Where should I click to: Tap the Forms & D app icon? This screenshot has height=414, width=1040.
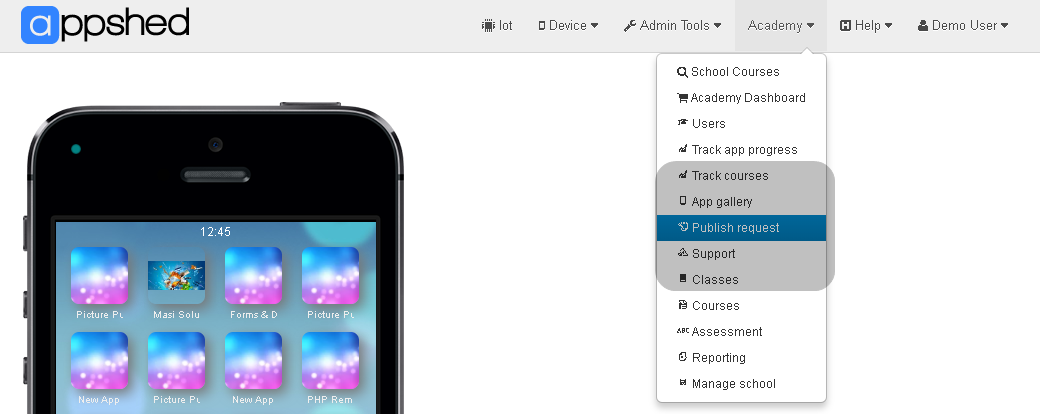[x=253, y=275]
